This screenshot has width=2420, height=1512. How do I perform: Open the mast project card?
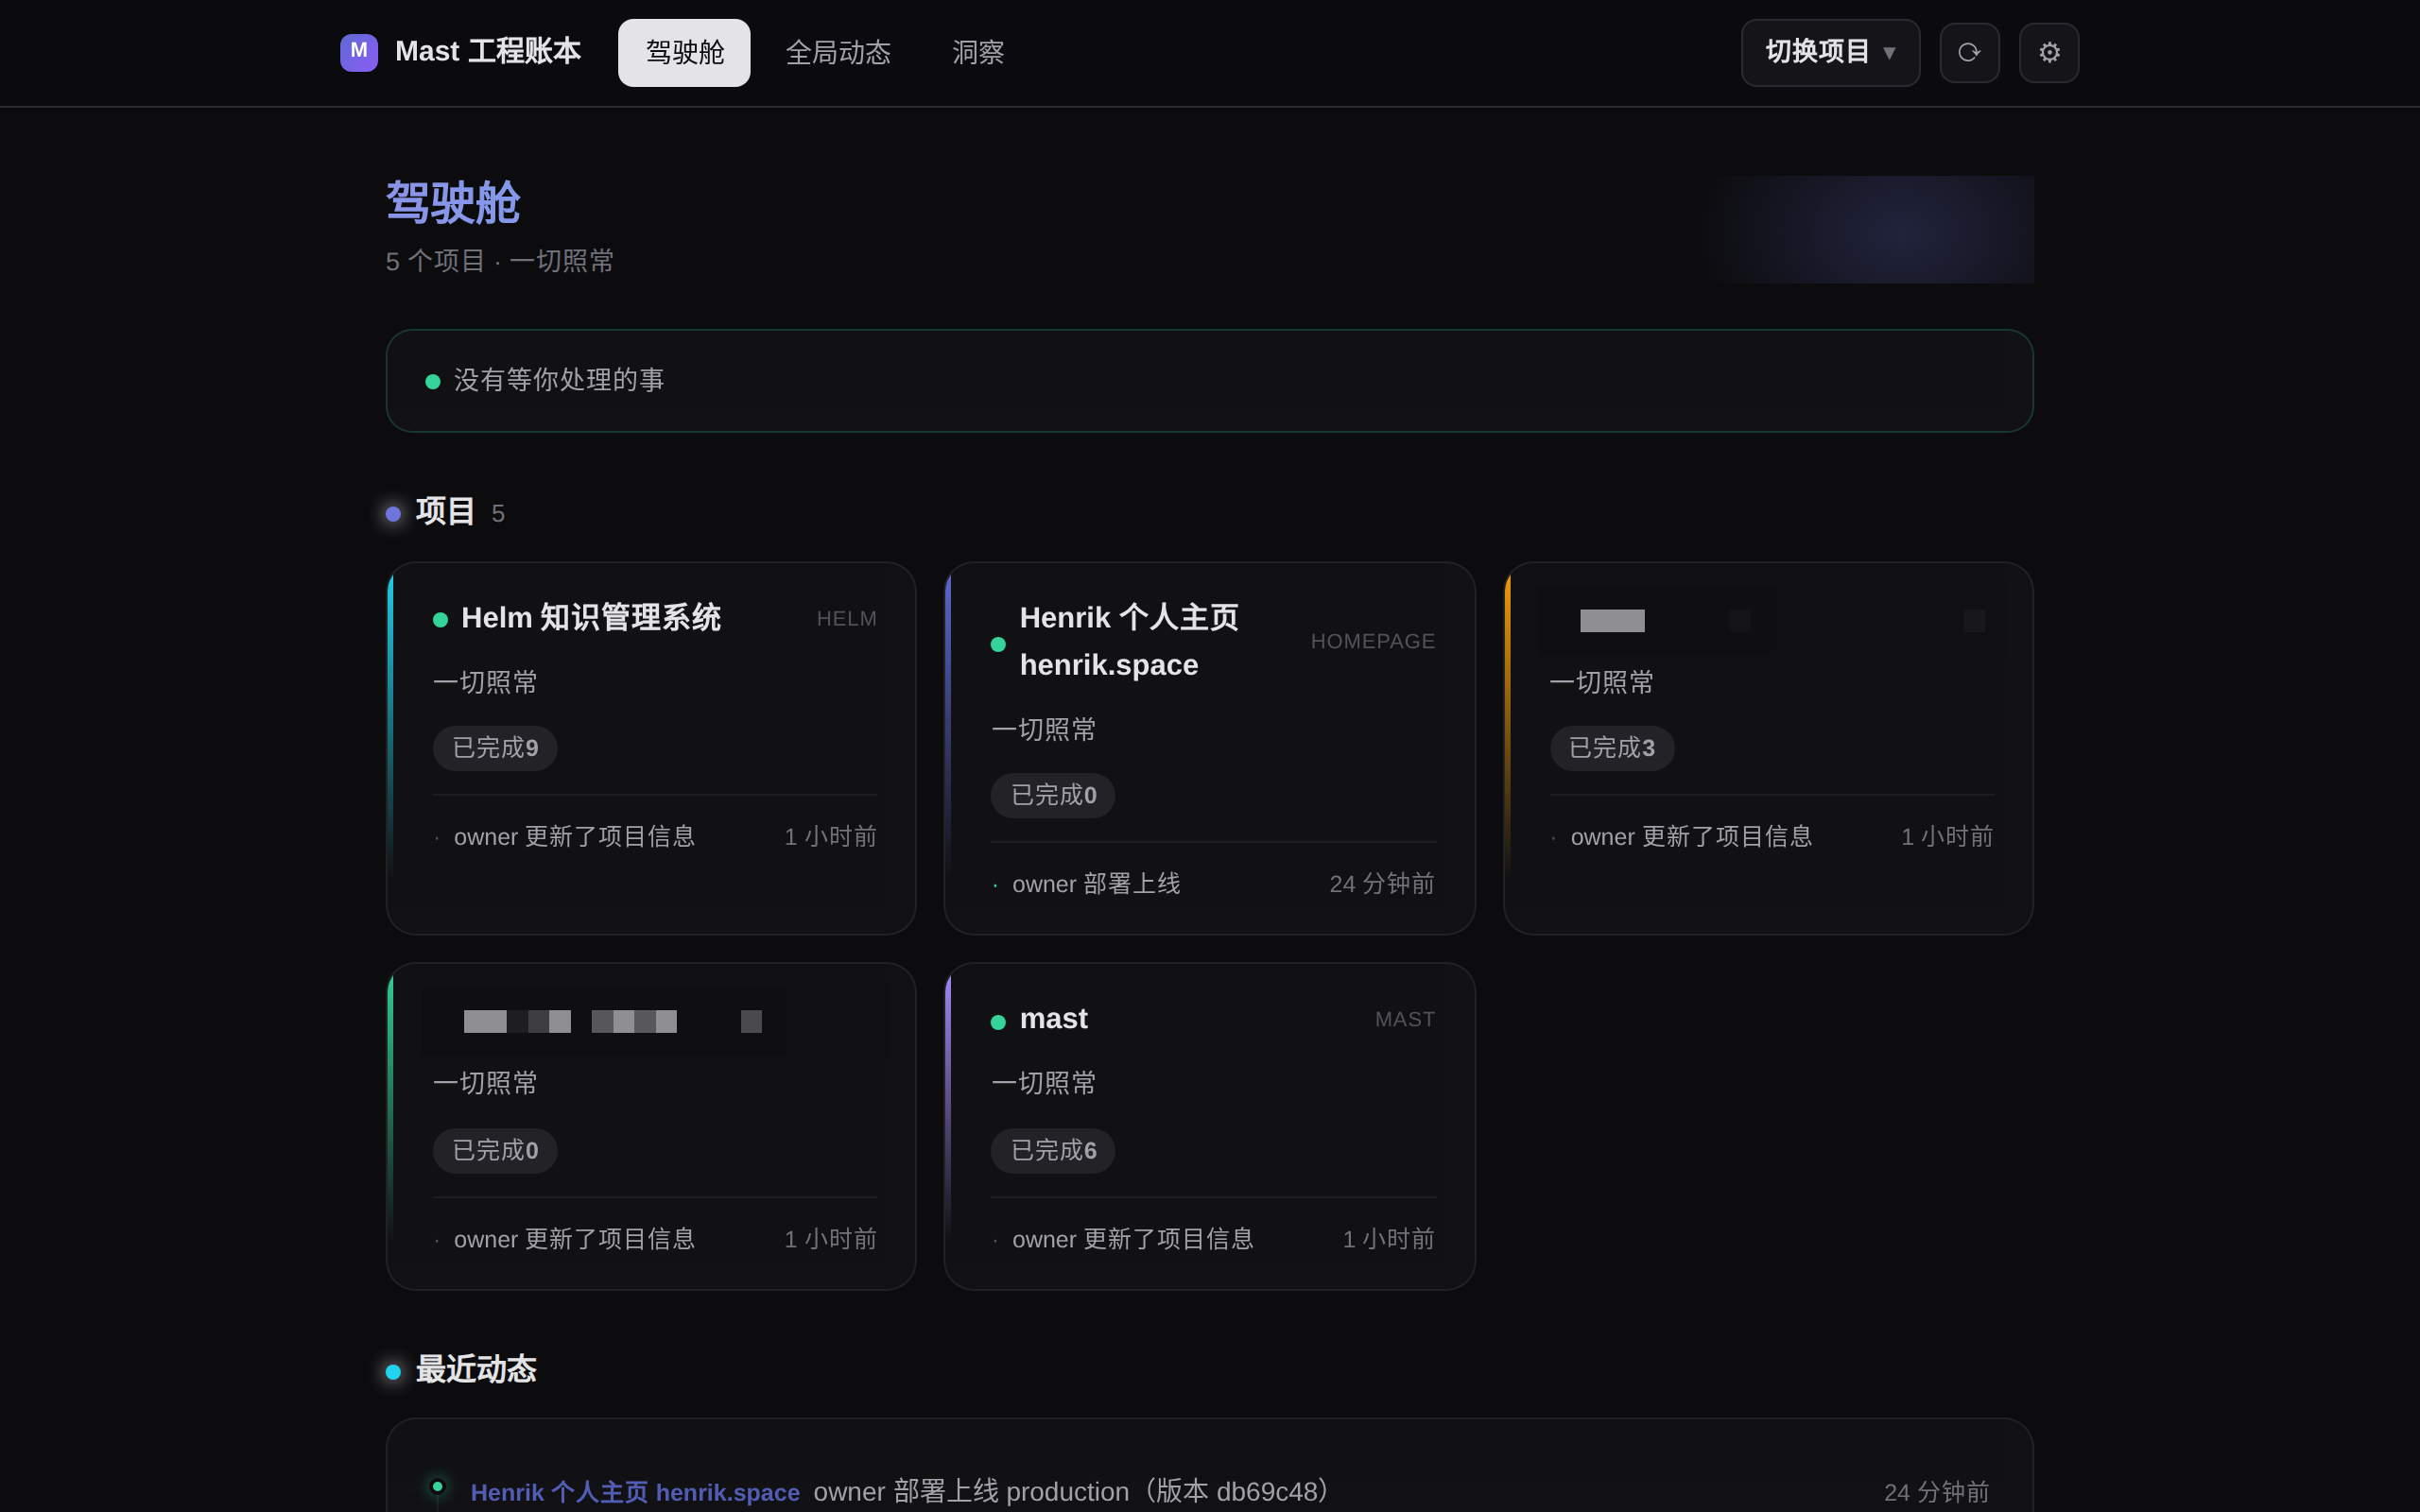(x=1209, y=1126)
